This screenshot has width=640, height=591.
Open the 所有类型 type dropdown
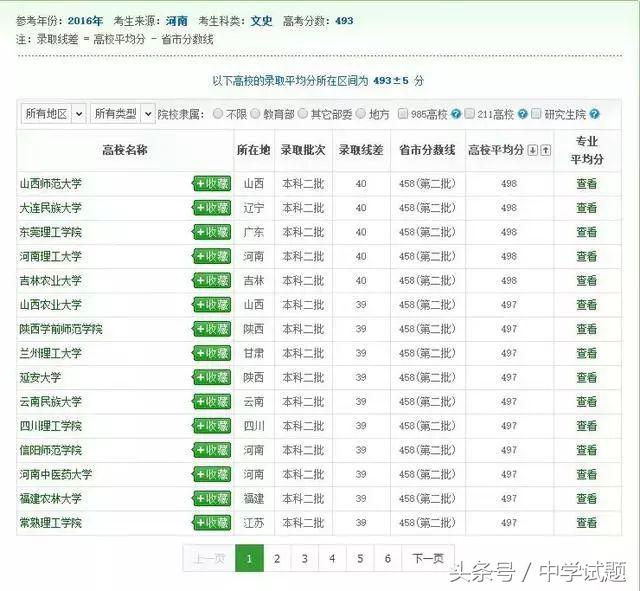point(122,113)
